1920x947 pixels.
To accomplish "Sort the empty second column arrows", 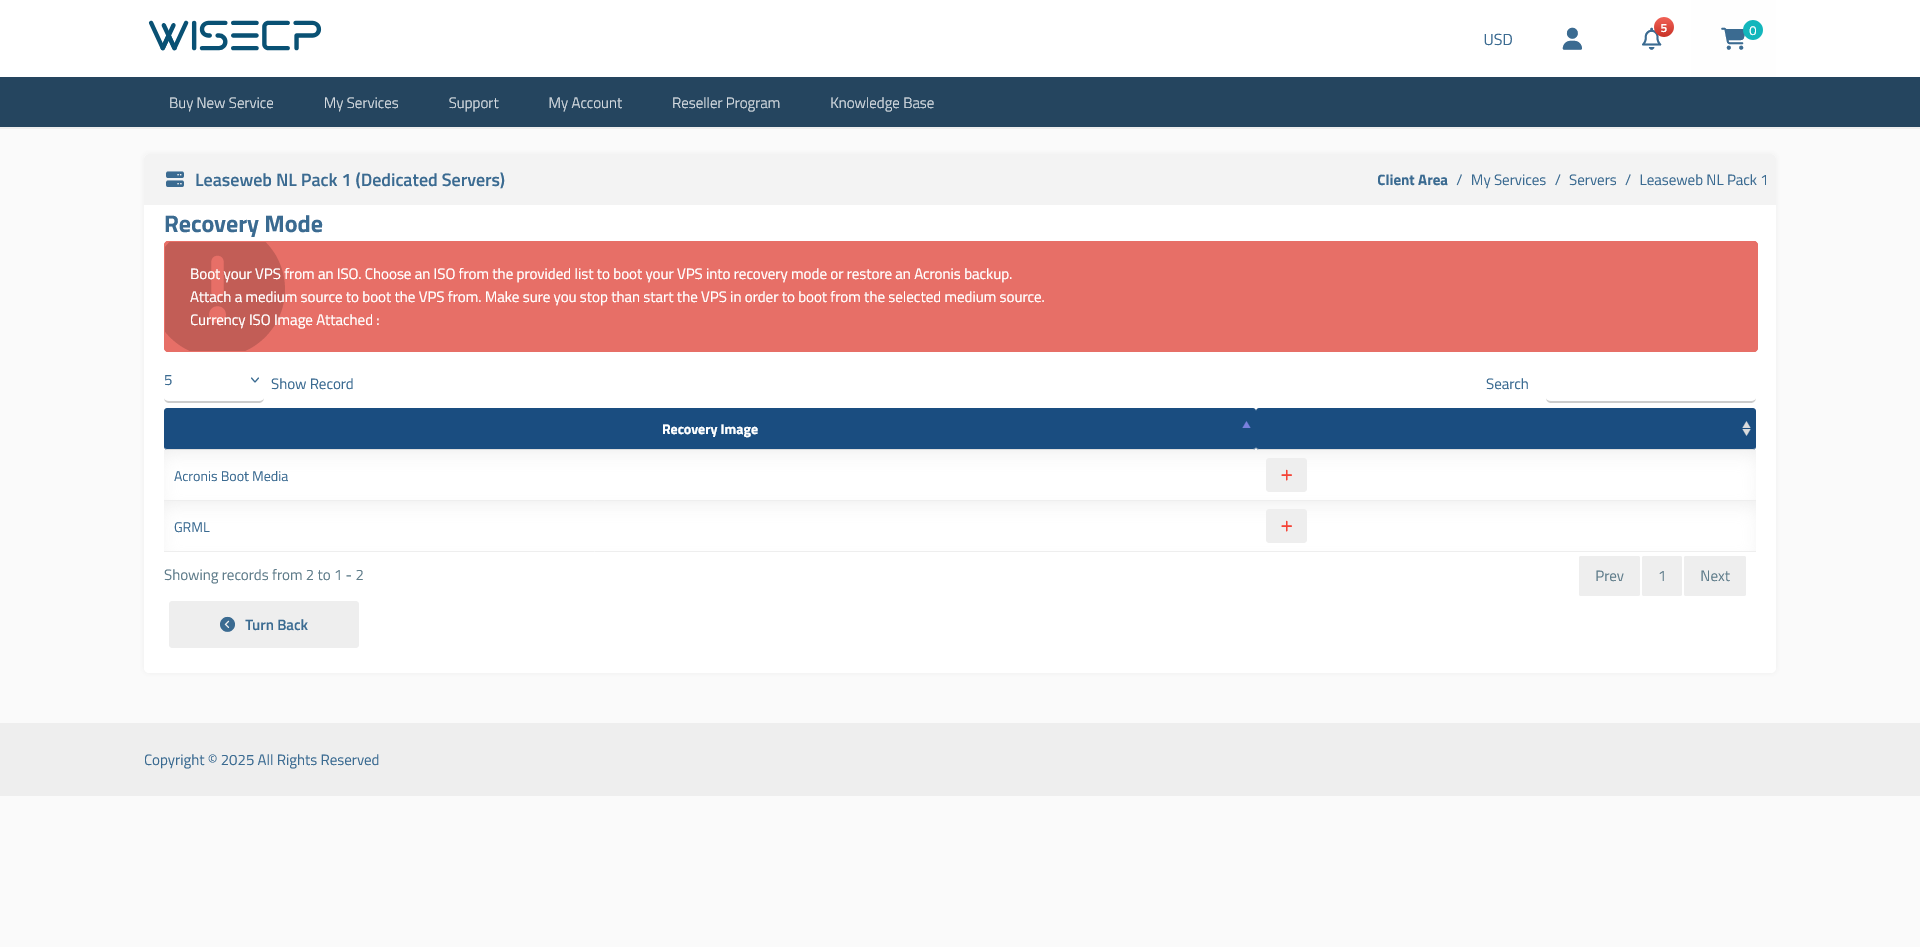I will pyautogui.click(x=1745, y=429).
